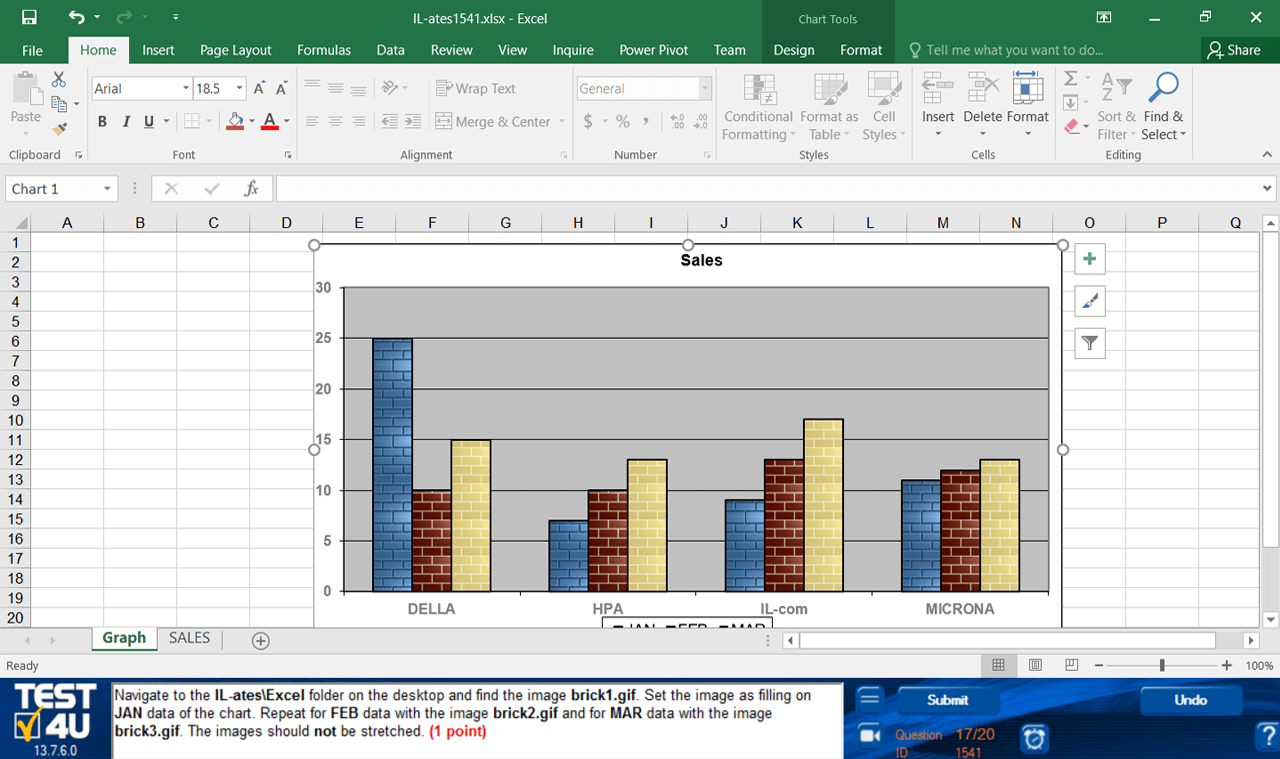
Task: Open the Font Color dropdown arrow
Action: point(286,121)
